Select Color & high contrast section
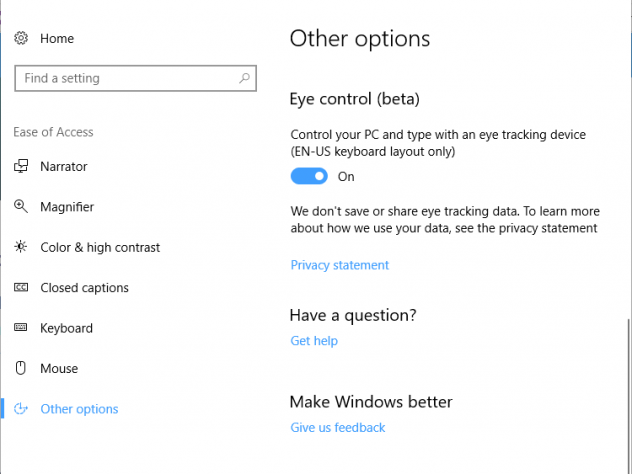The width and height of the screenshot is (632, 474). click(100, 247)
